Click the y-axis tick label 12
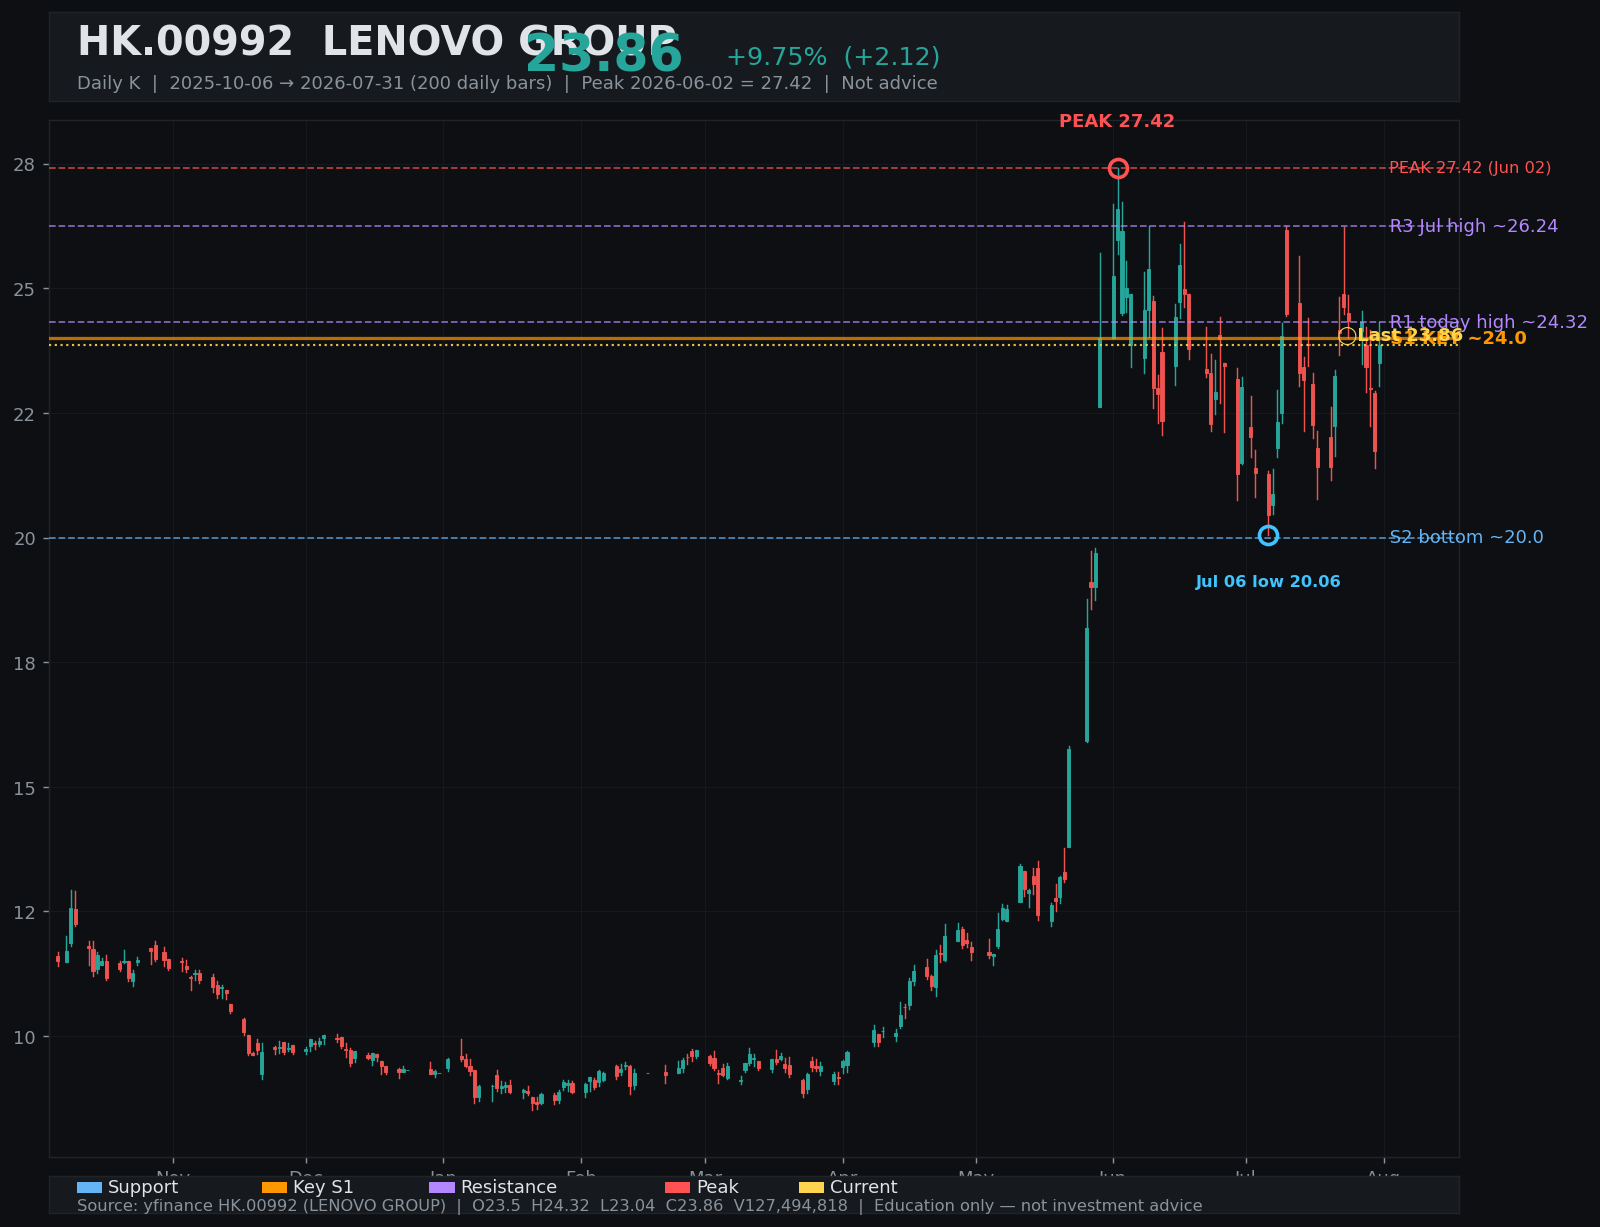This screenshot has height=1227, width=1600. (25, 912)
